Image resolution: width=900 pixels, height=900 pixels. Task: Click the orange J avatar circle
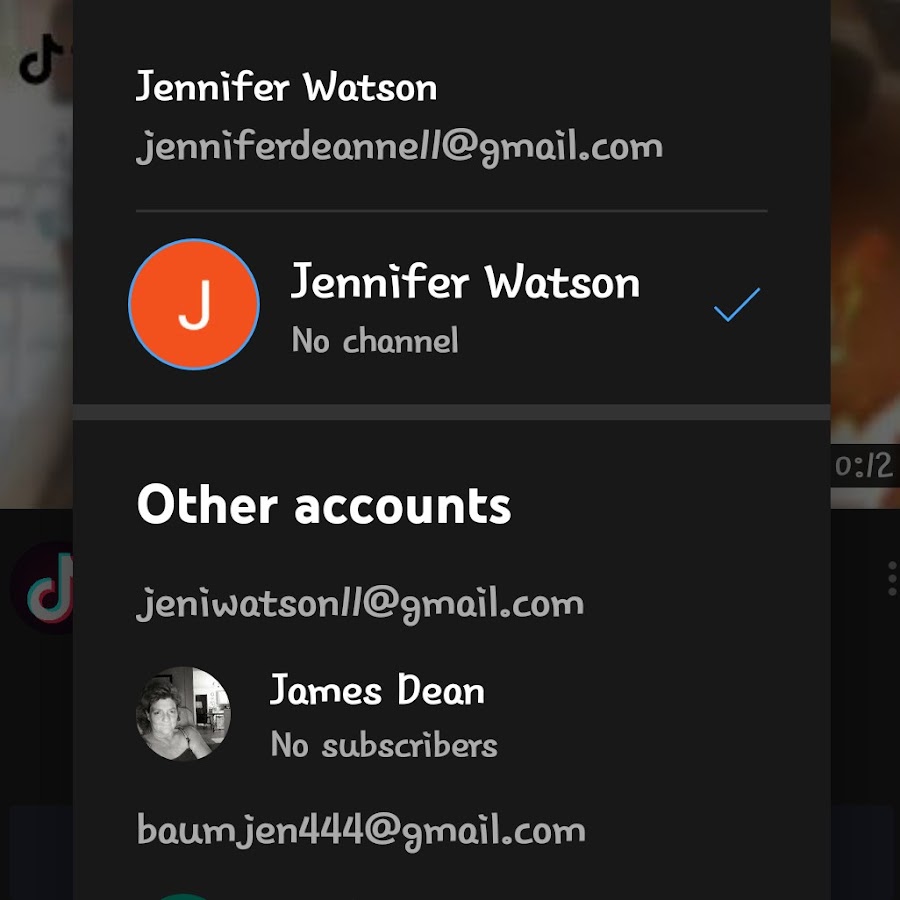click(x=194, y=304)
